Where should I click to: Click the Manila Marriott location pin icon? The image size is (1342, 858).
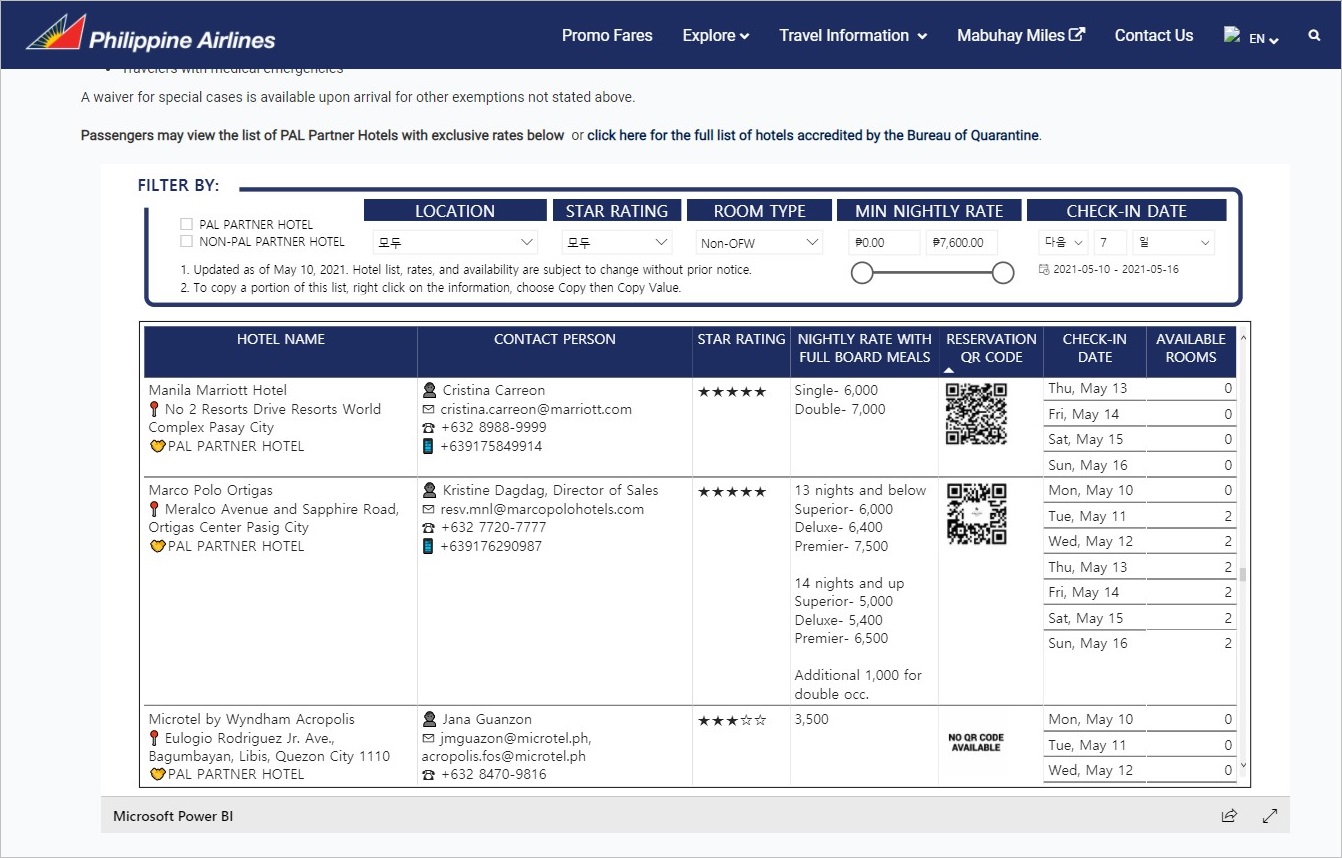154,409
